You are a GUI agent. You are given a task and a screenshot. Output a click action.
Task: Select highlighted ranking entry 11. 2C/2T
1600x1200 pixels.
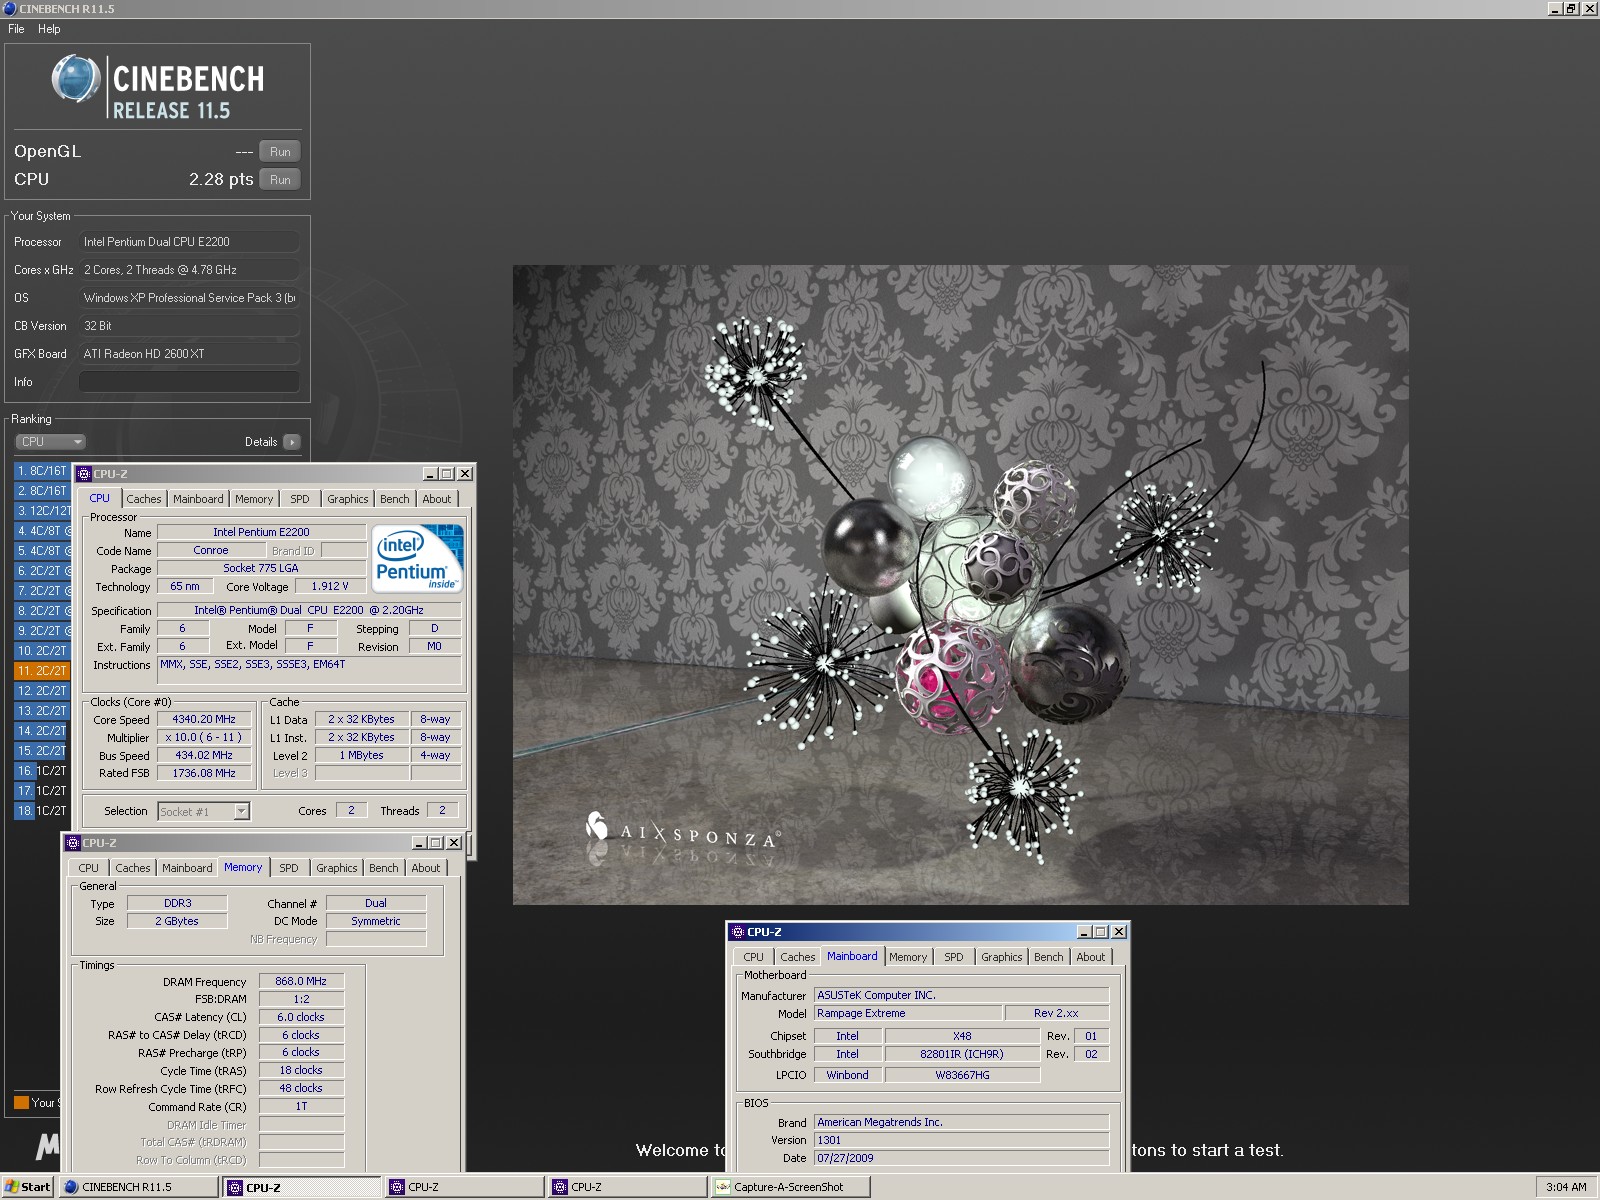point(42,671)
